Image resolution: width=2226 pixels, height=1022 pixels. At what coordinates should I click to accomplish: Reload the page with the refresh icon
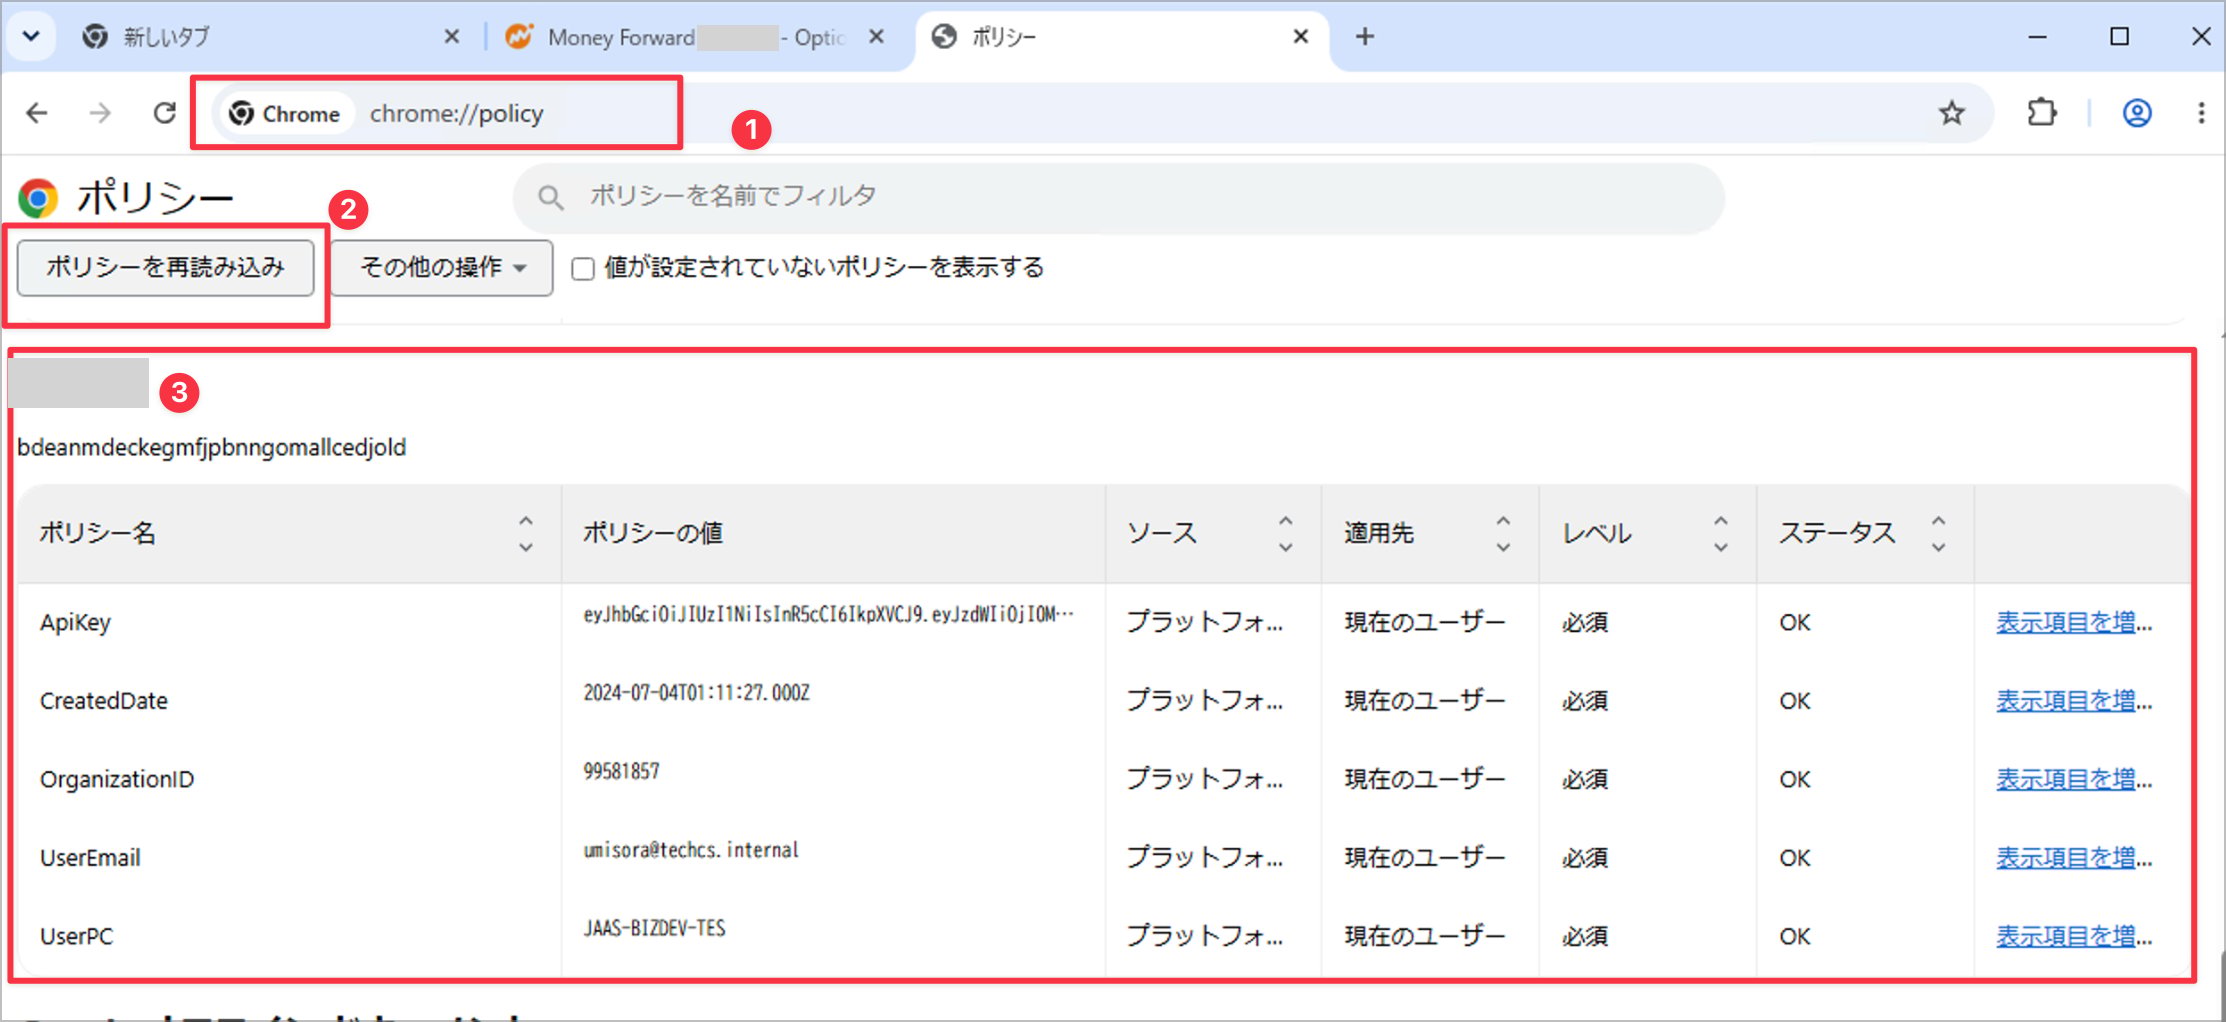pyautogui.click(x=165, y=113)
